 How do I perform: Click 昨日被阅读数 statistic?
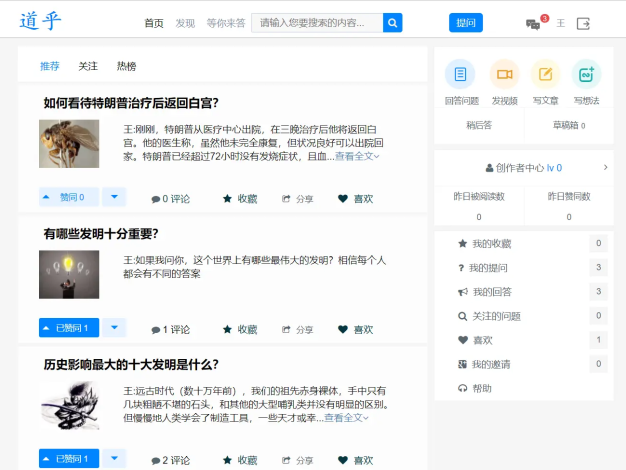(x=479, y=206)
